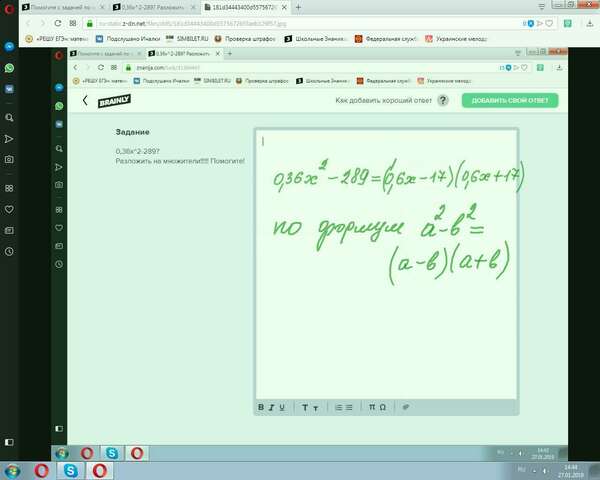Open VK in the outer Opera sidebar

tap(9, 89)
